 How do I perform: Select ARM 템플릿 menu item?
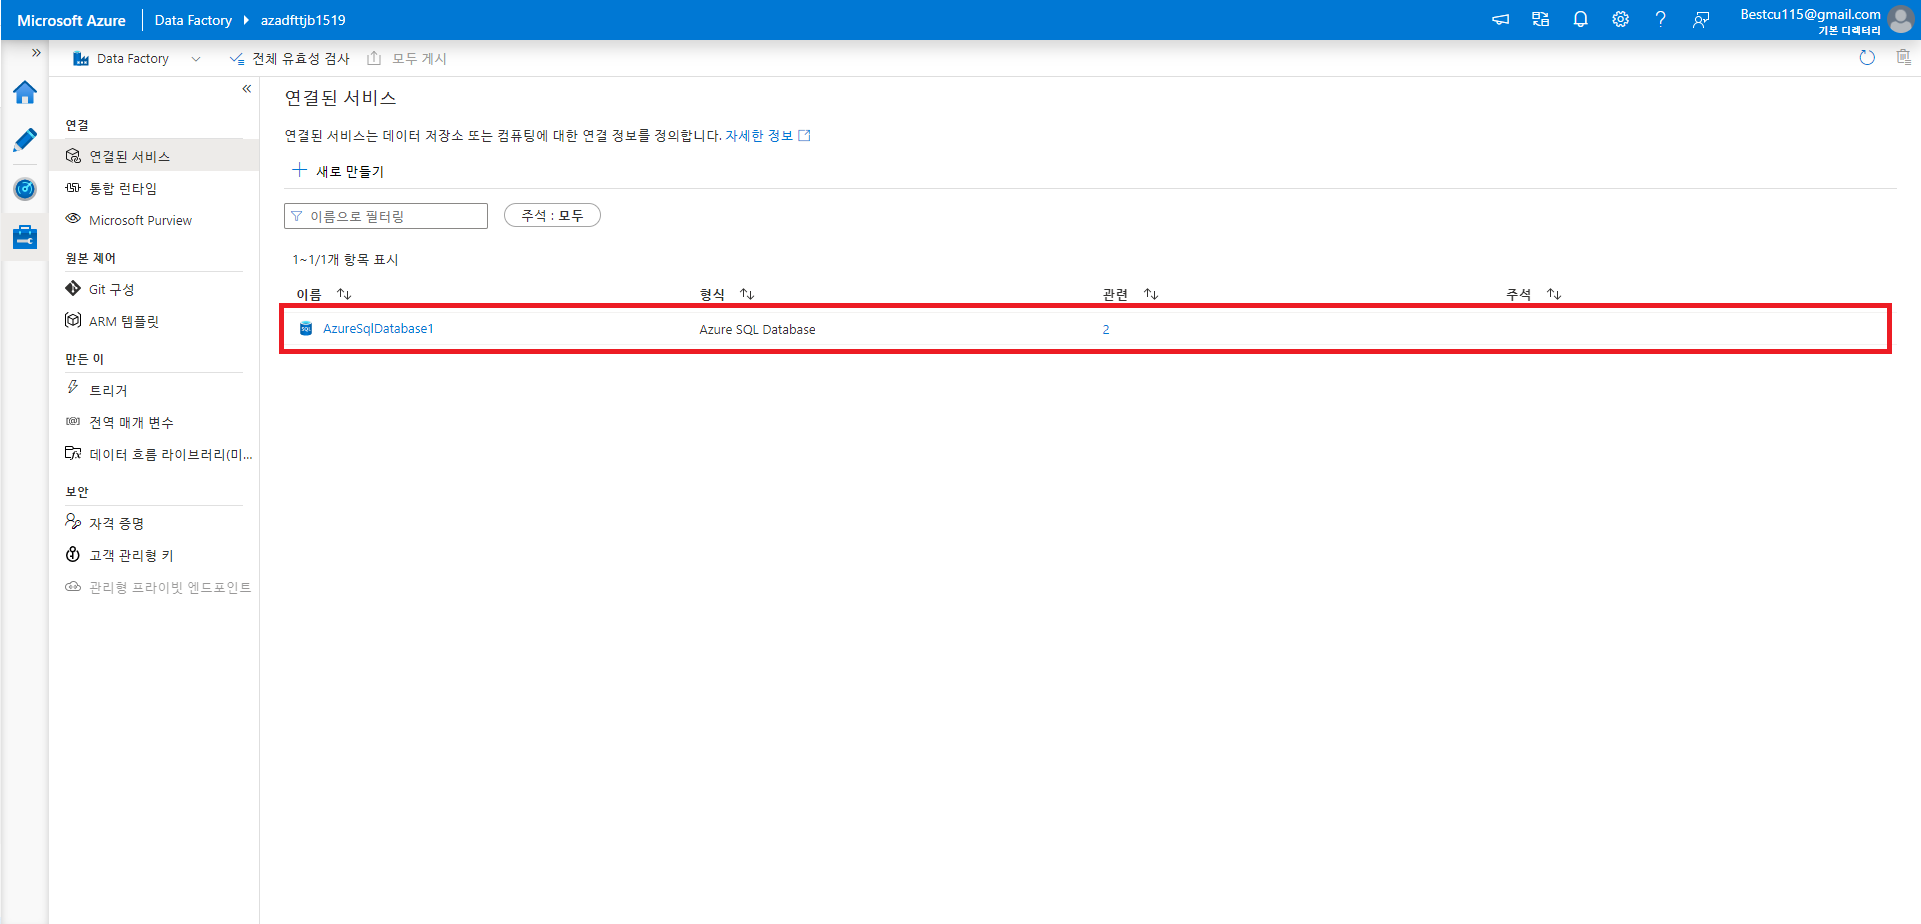click(154, 321)
